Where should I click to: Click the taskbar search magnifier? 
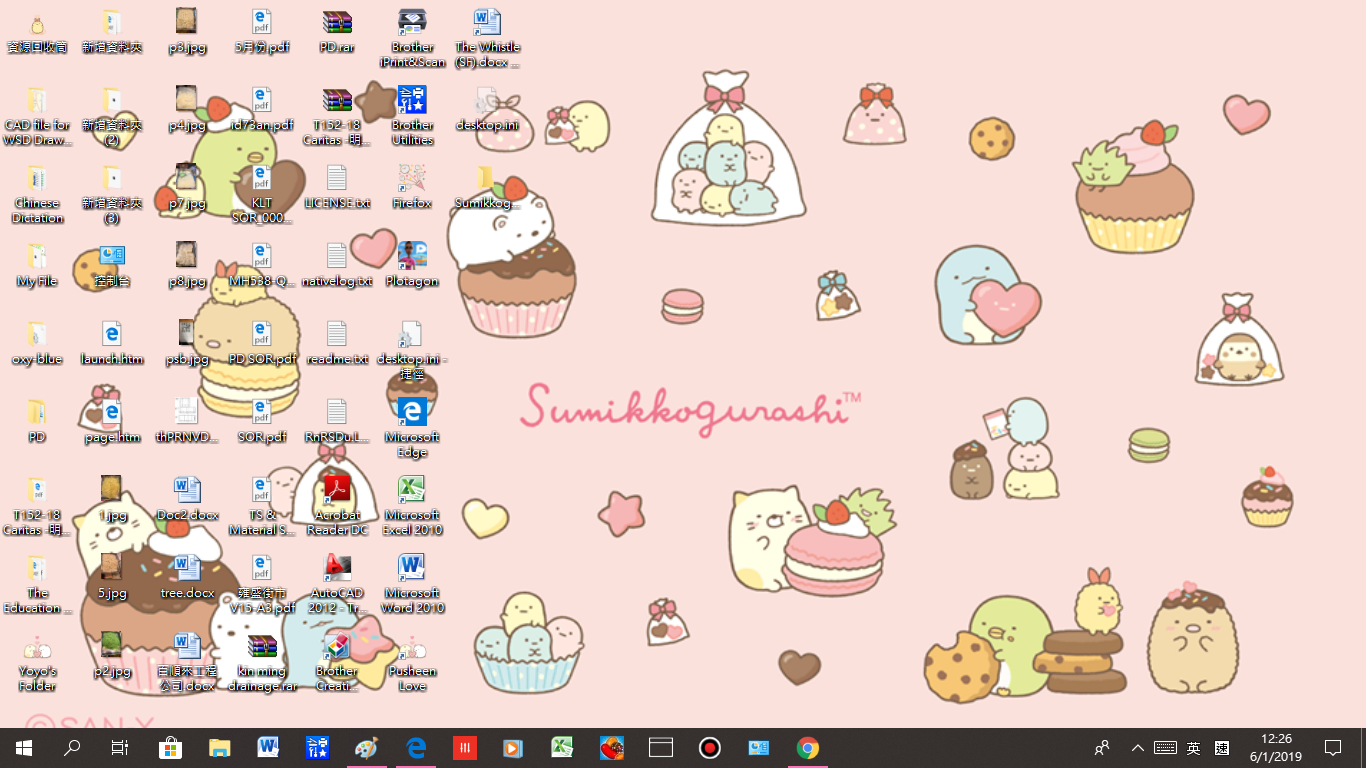point(72,748)
